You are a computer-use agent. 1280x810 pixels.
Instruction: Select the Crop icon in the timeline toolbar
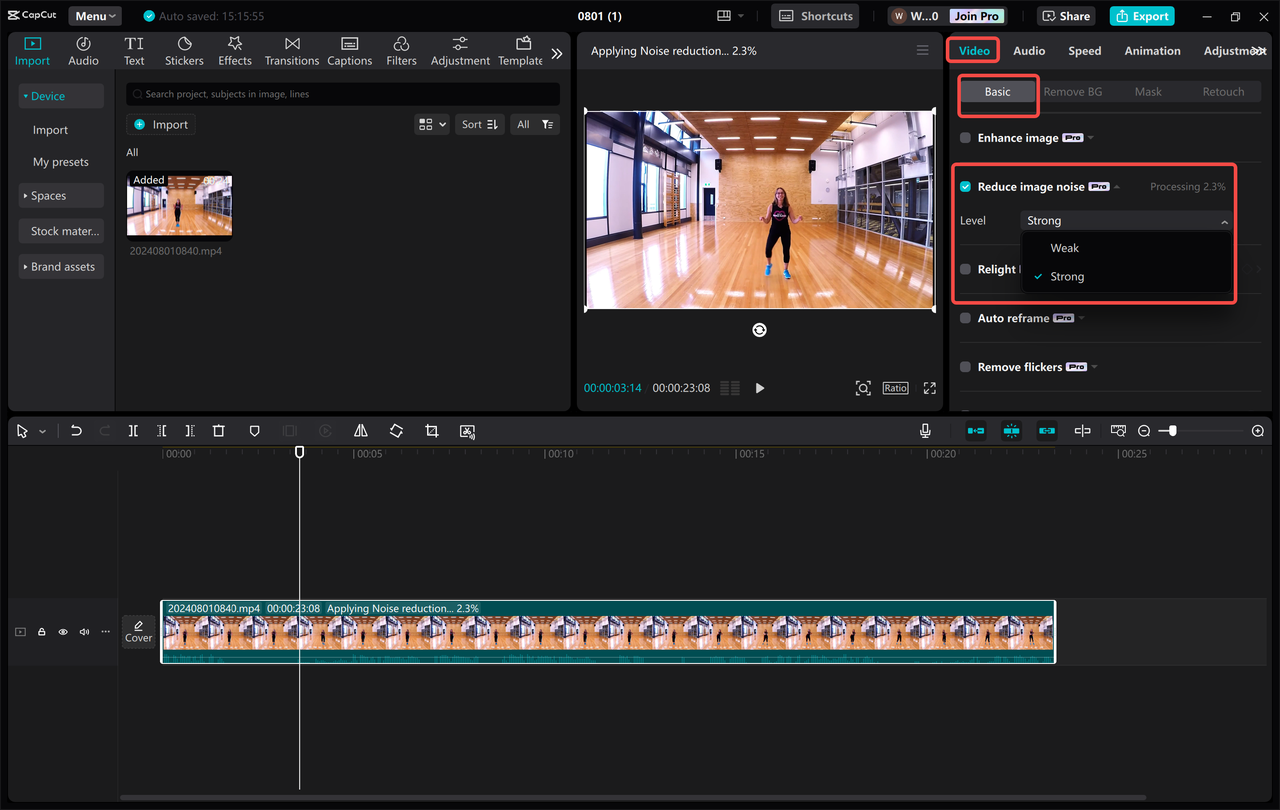click(x=431, y=430)
